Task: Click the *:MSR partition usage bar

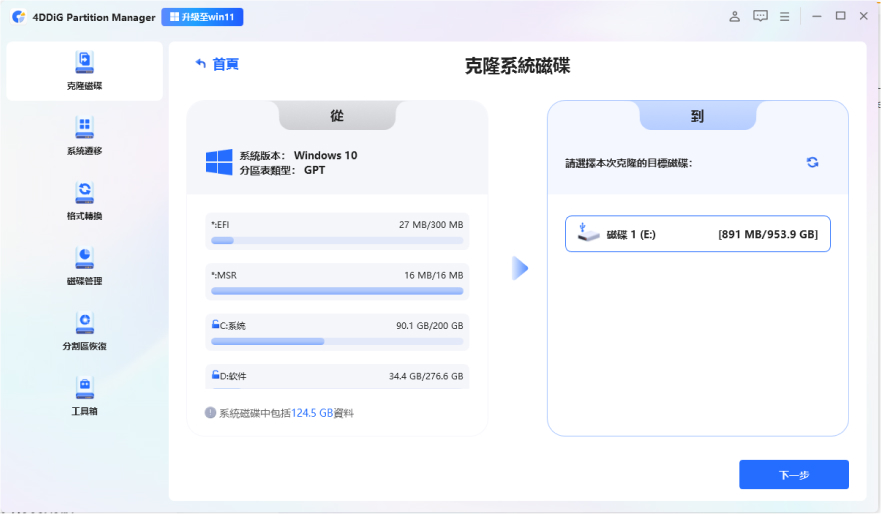Action: pos(337,291)
